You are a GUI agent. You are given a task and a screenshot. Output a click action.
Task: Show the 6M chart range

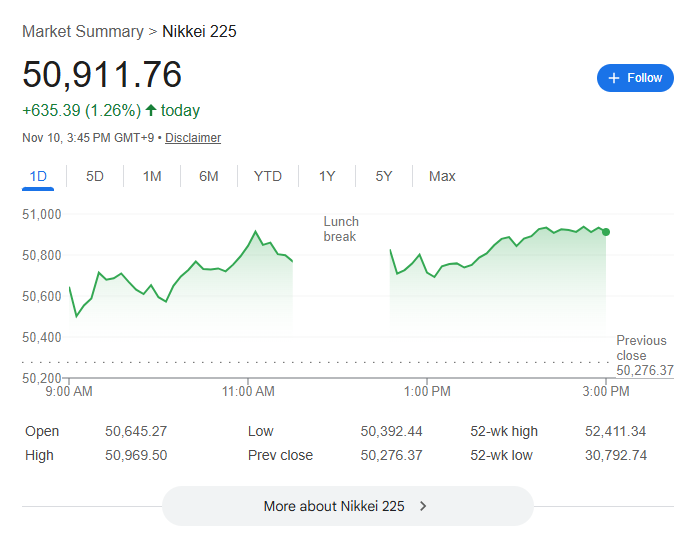click(209, 176)
